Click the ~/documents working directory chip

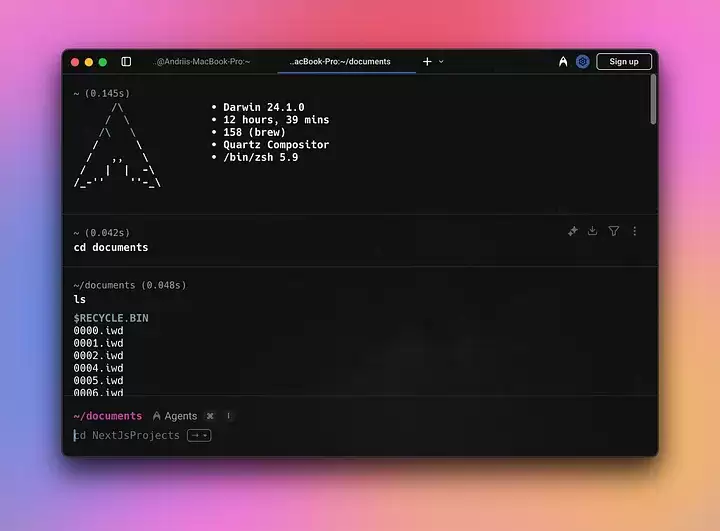point(108,416)
